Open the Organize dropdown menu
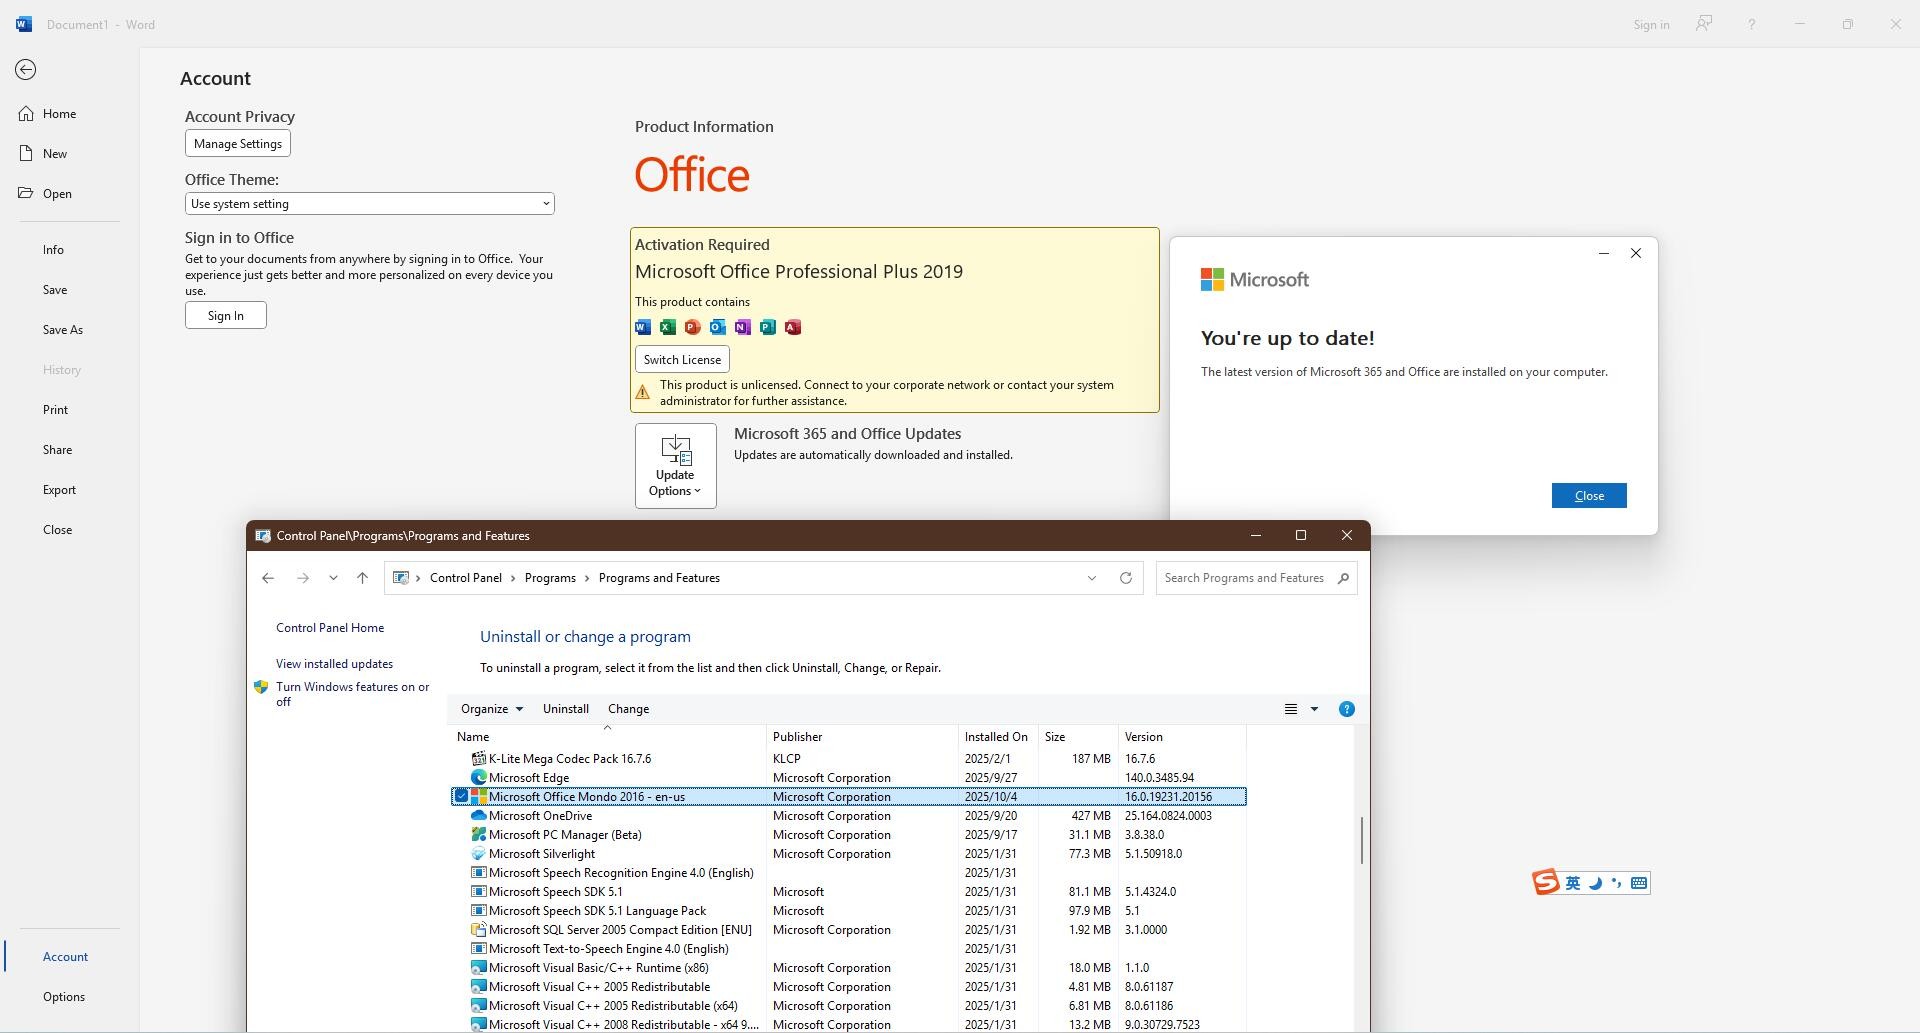The width and height of the screenshot is (1920, 1033). (491, 709)
